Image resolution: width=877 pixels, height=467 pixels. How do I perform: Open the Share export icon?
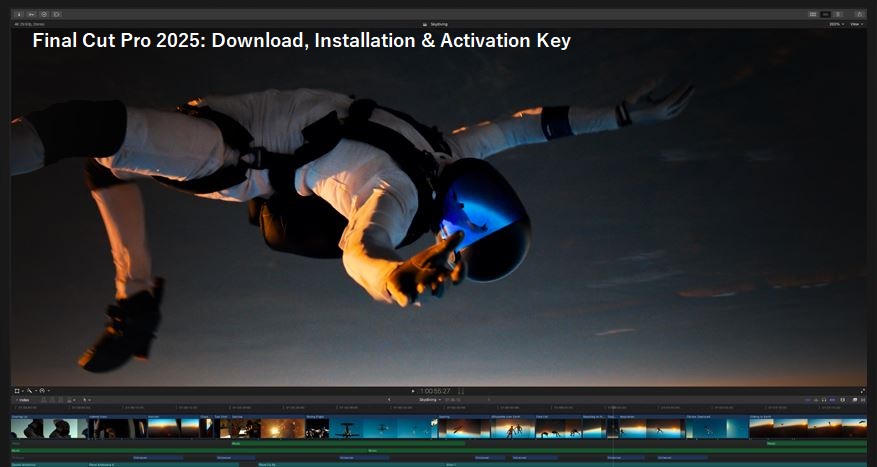pyautogui.click(x=860, y=14)
